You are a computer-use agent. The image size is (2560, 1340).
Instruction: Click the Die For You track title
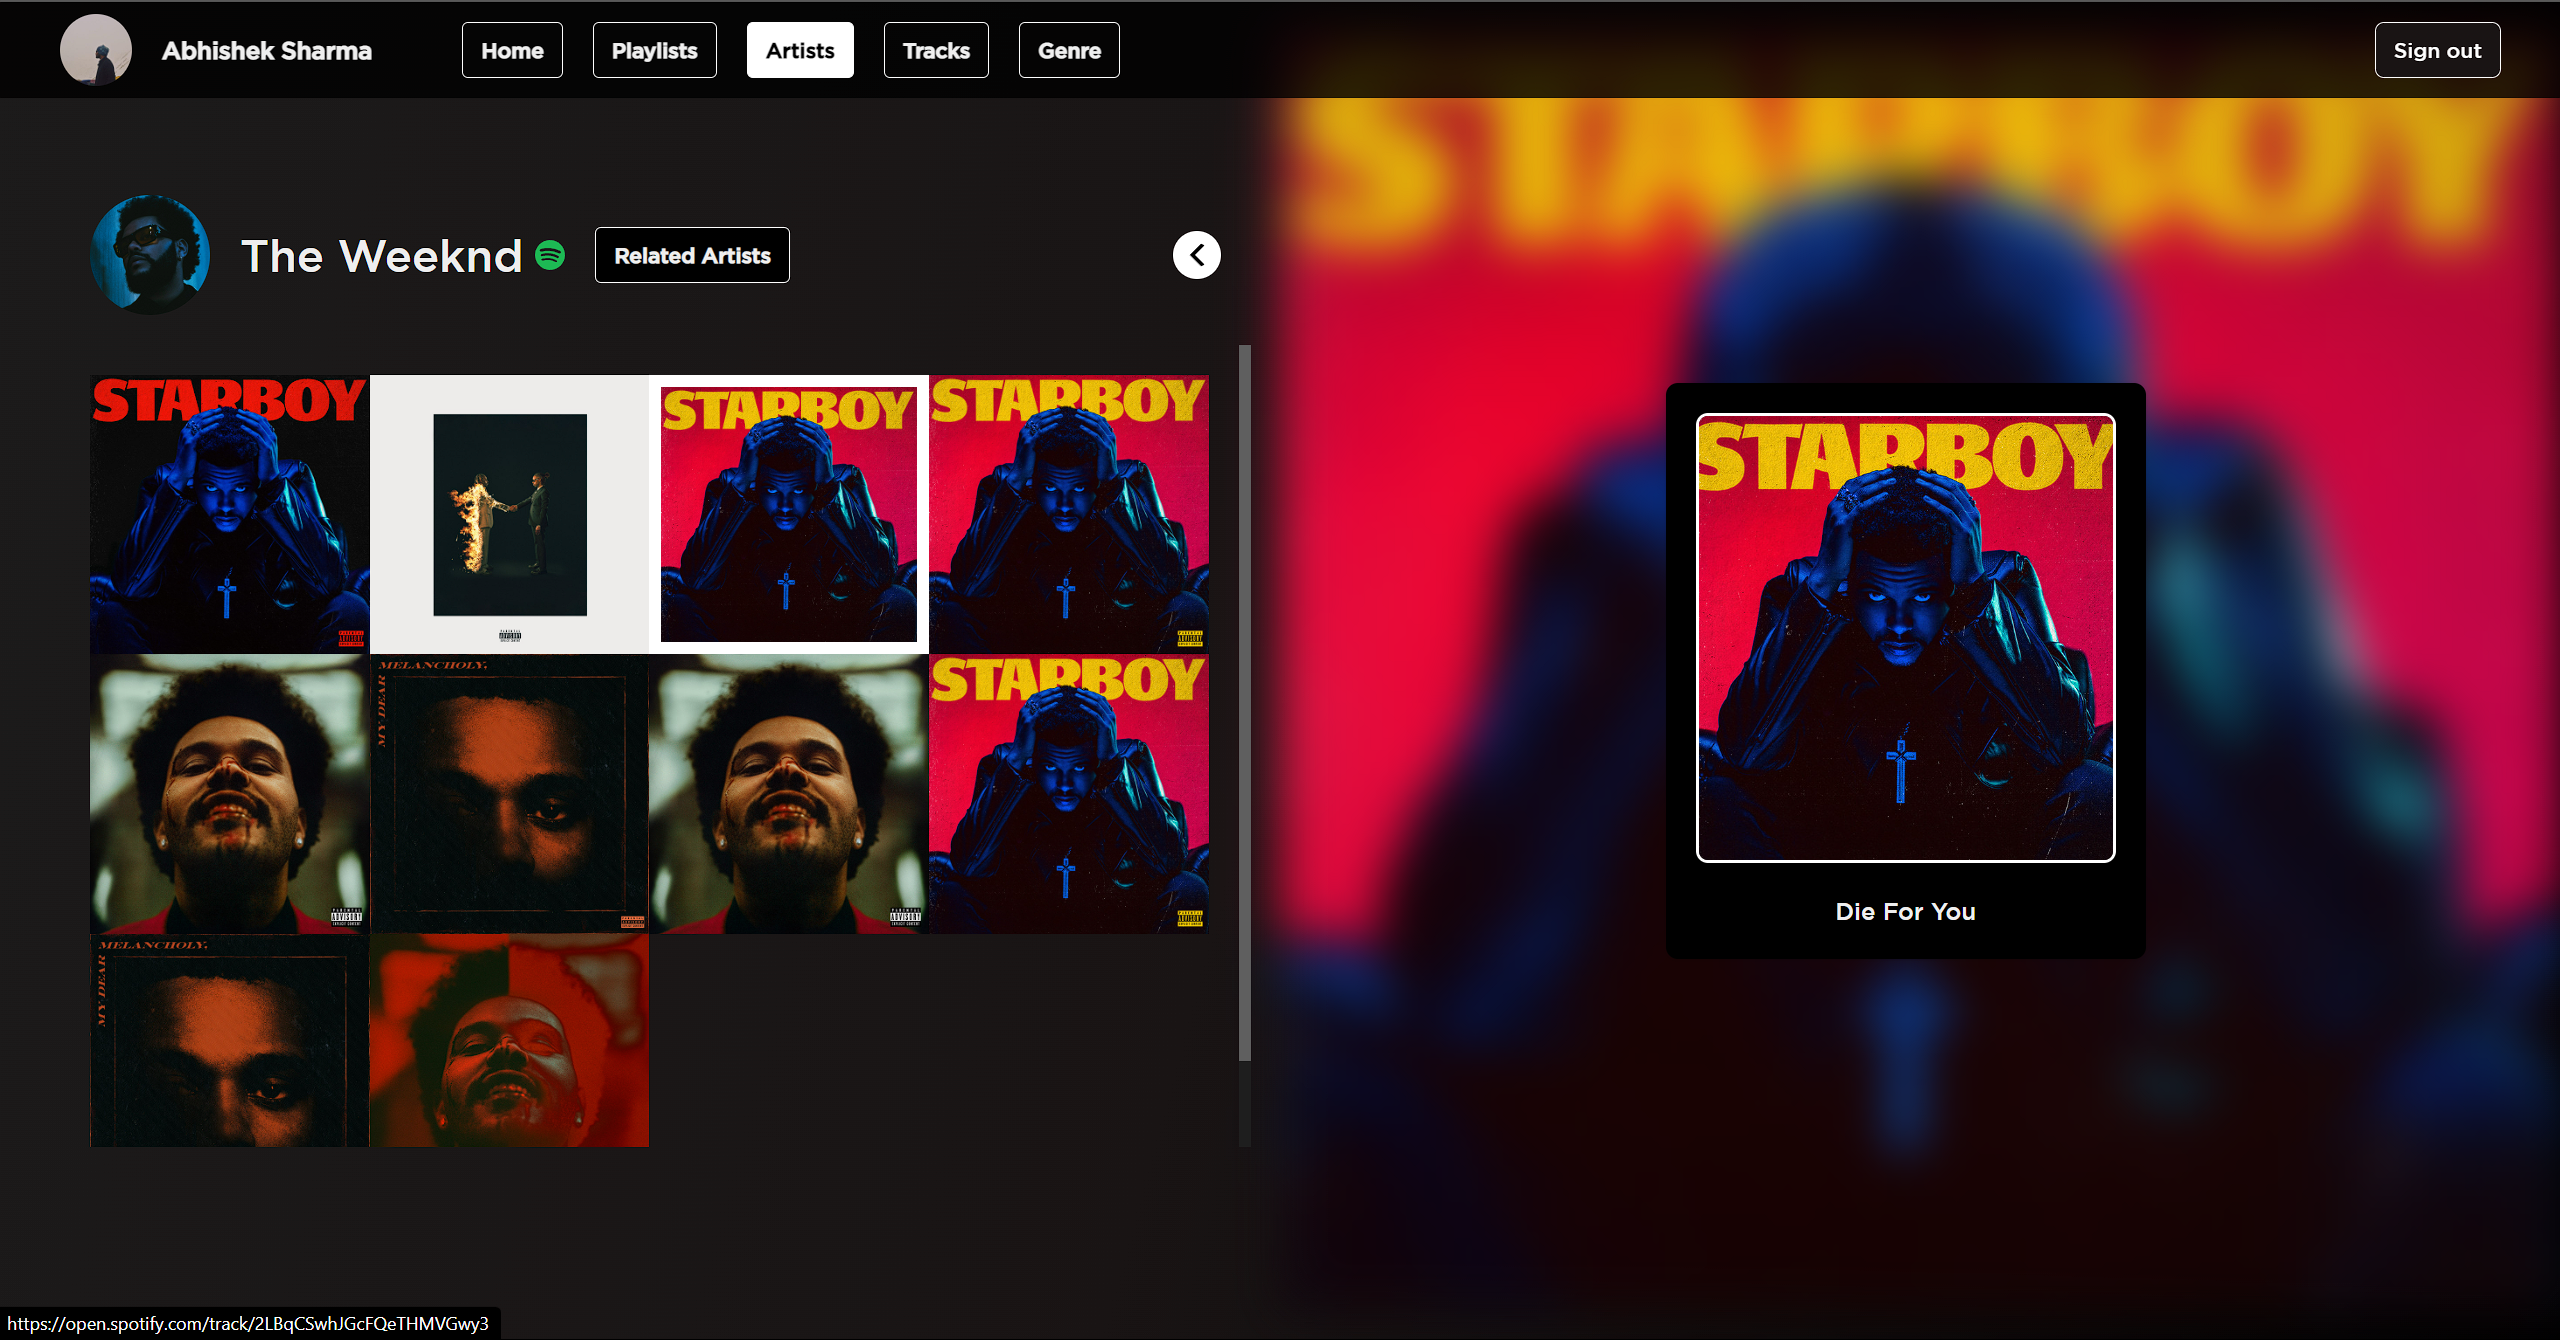1905,911
